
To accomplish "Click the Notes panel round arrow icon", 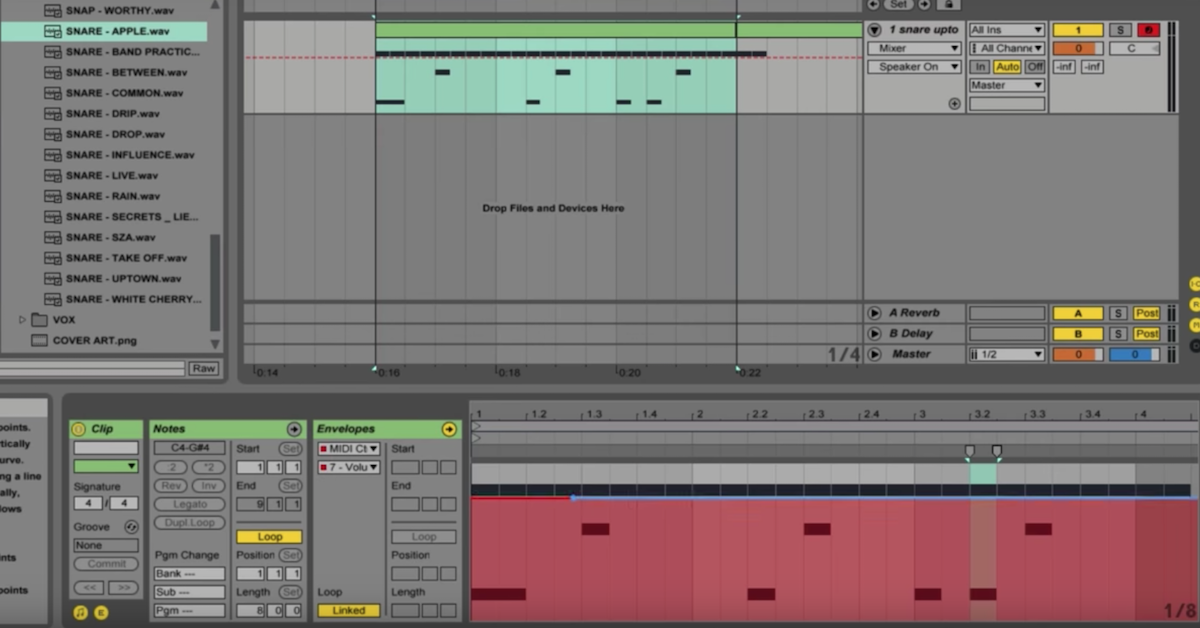I will [294, 428].
